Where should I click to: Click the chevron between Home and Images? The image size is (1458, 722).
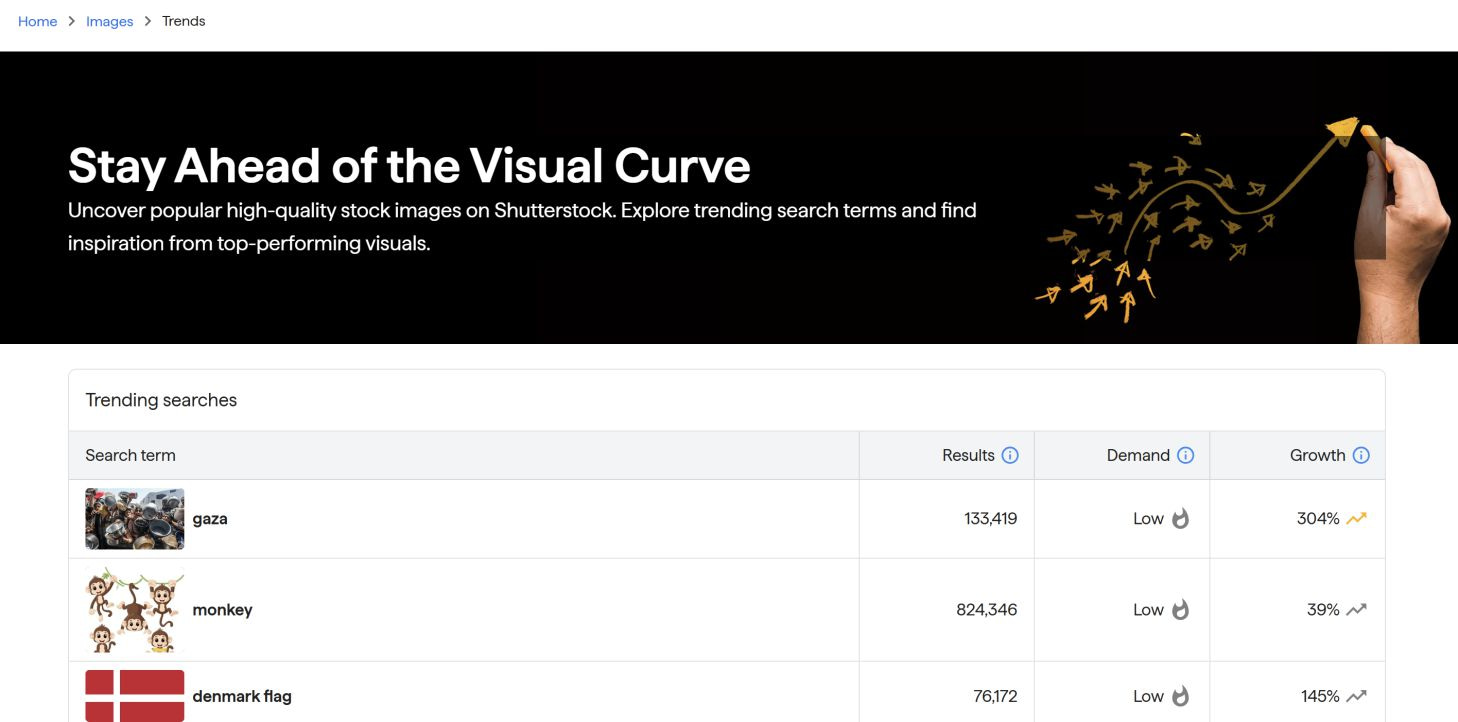point(74,21)
